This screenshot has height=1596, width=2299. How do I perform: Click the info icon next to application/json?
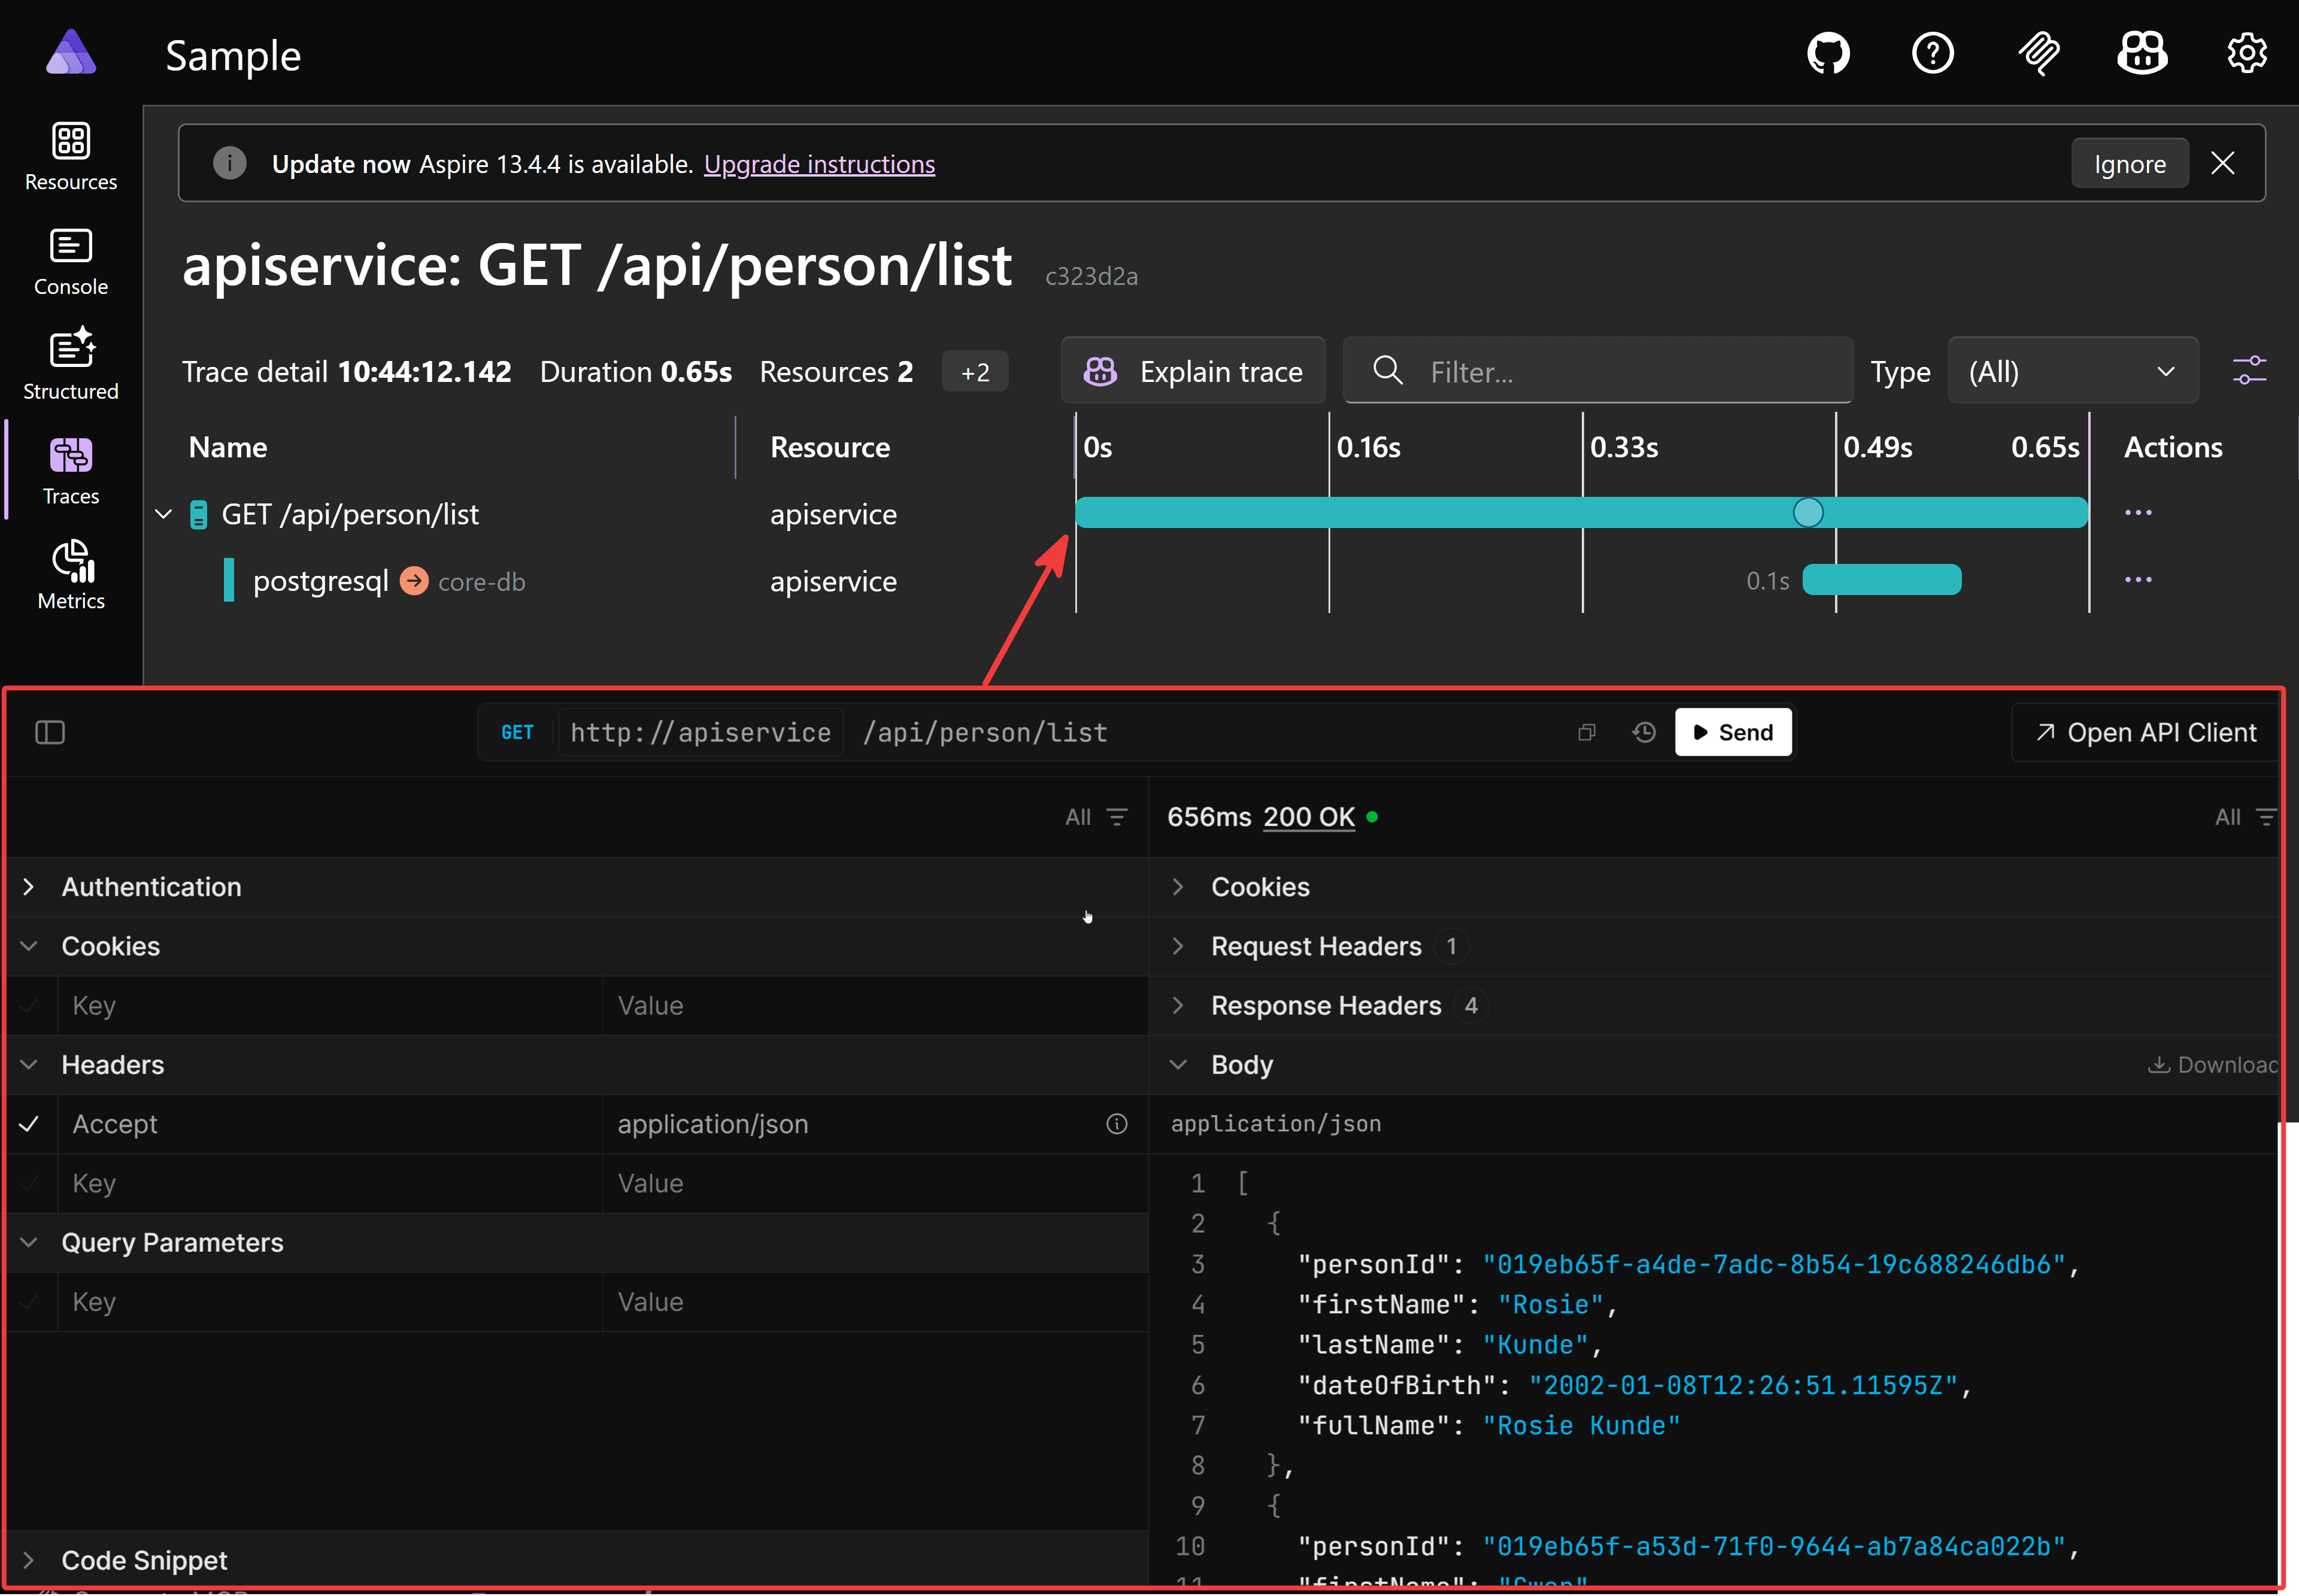tap(1116, 1124)
